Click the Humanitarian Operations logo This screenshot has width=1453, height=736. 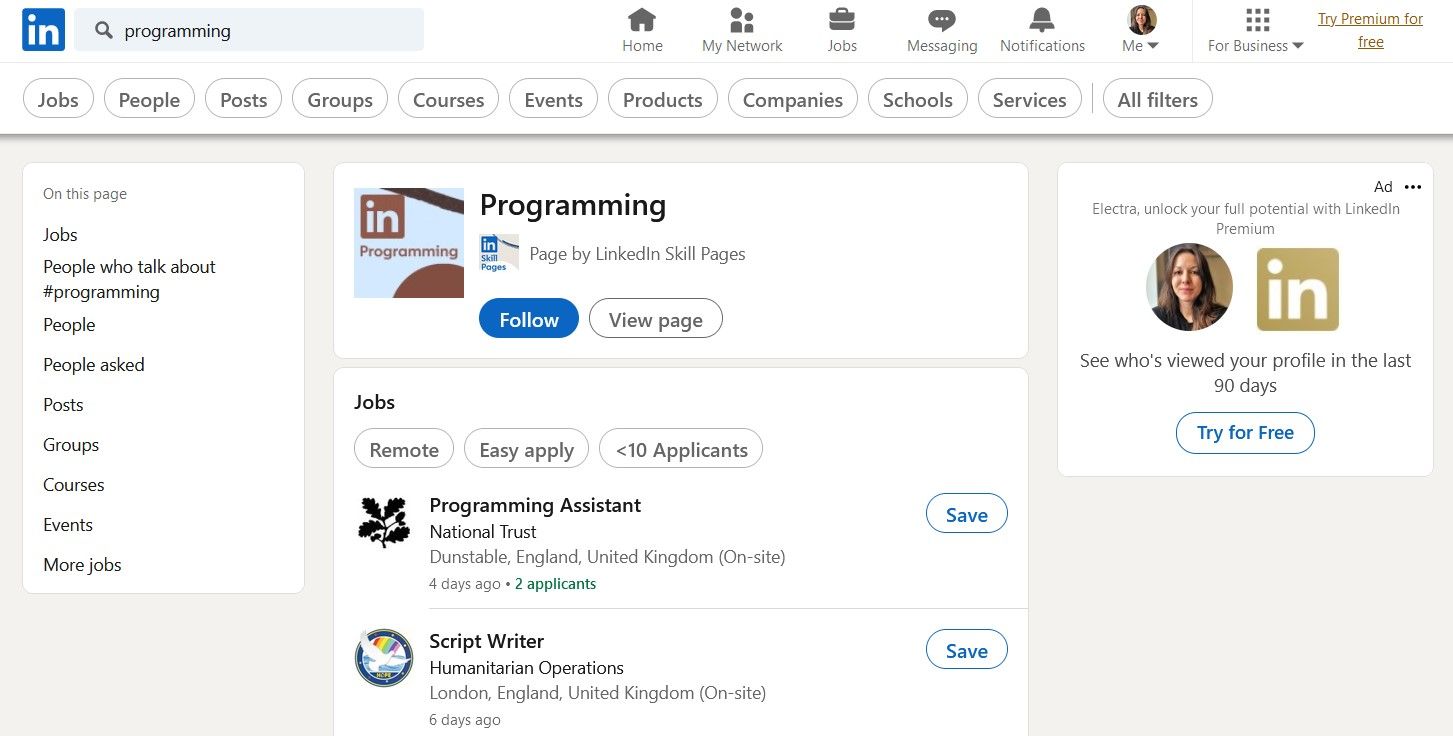click(384, 658)
